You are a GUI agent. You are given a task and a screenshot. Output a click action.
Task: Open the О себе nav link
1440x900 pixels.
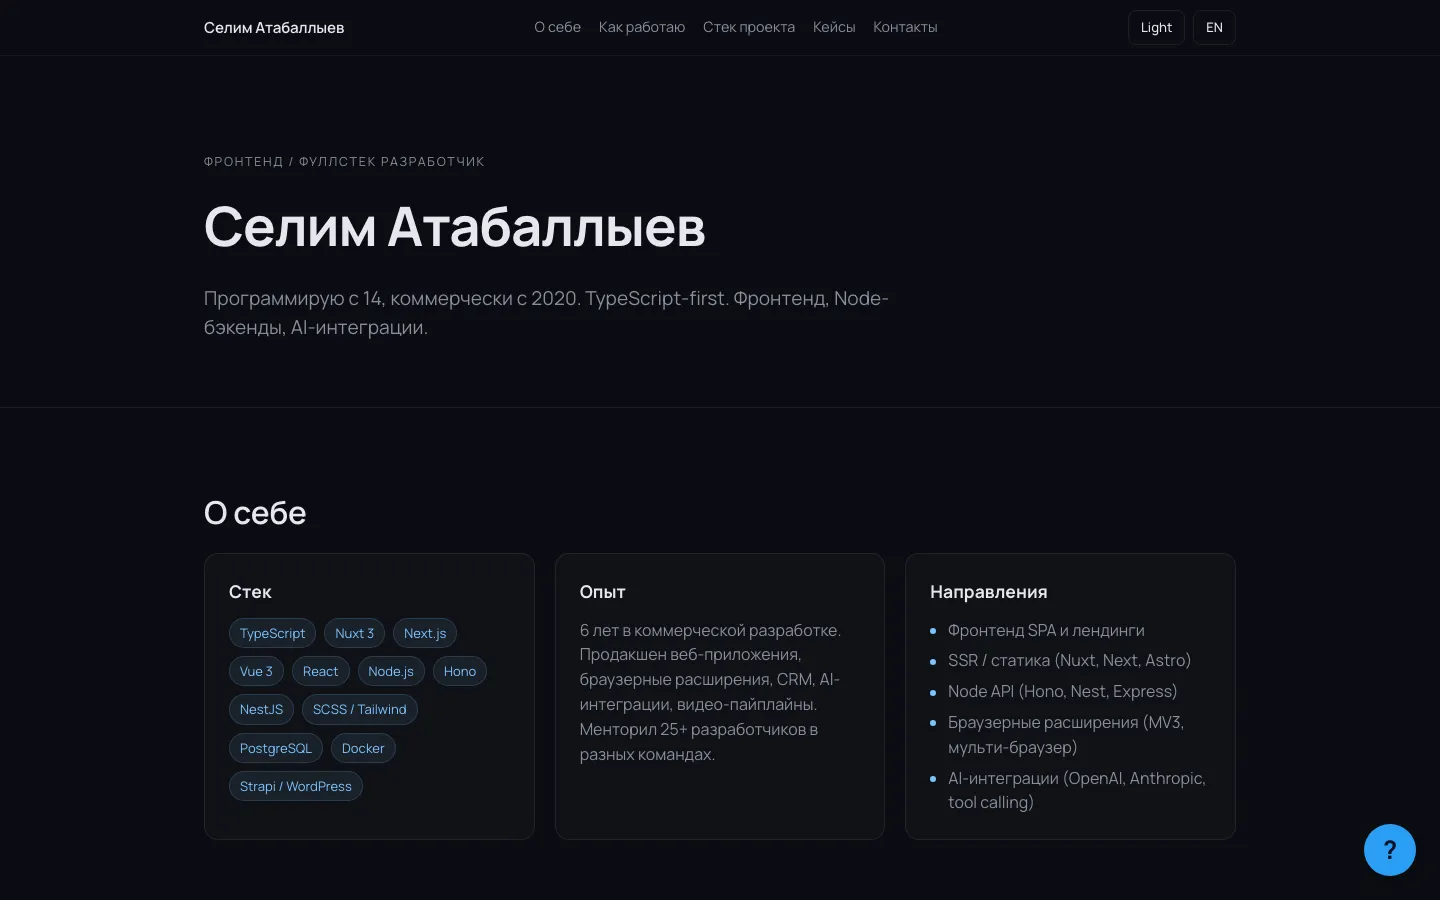click(557, 27)
